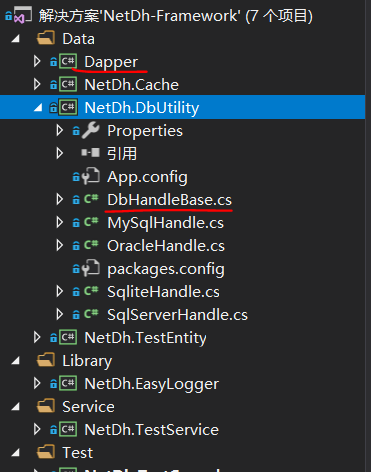This screenshot has width=371, height=472.
Task: Collapse the NetDh.DbUtility project node
Action: pos(38,107)
